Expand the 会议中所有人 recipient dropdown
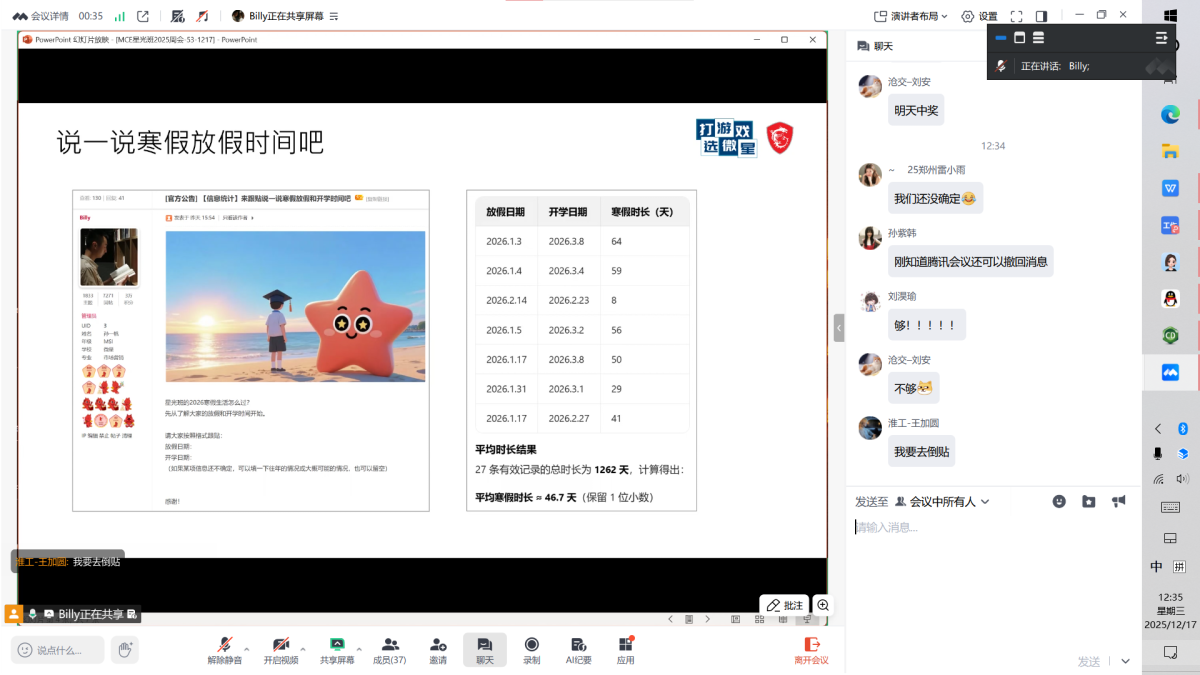 (942, 501)
